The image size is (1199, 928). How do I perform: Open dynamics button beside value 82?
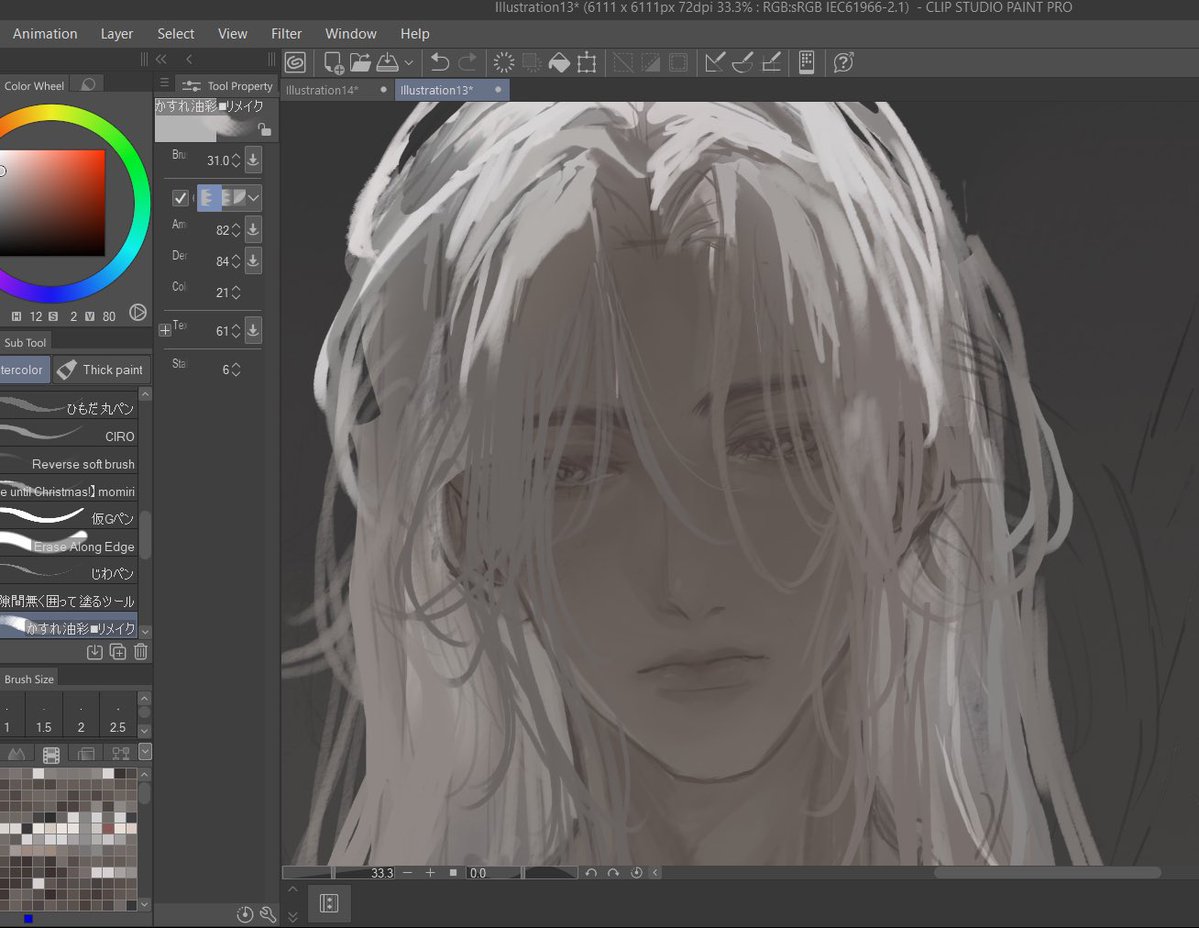(x=253, y=229)
